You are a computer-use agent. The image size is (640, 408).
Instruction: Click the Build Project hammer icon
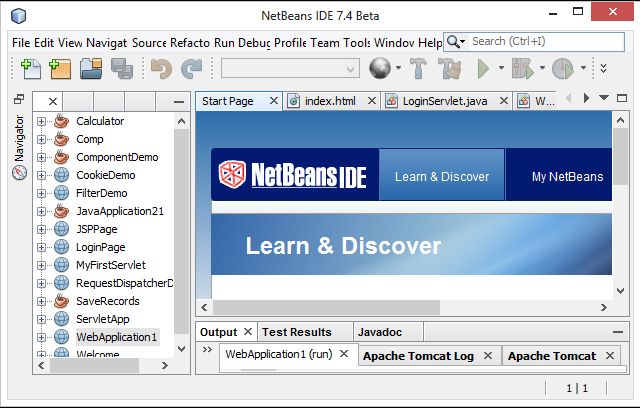[418, 68]
